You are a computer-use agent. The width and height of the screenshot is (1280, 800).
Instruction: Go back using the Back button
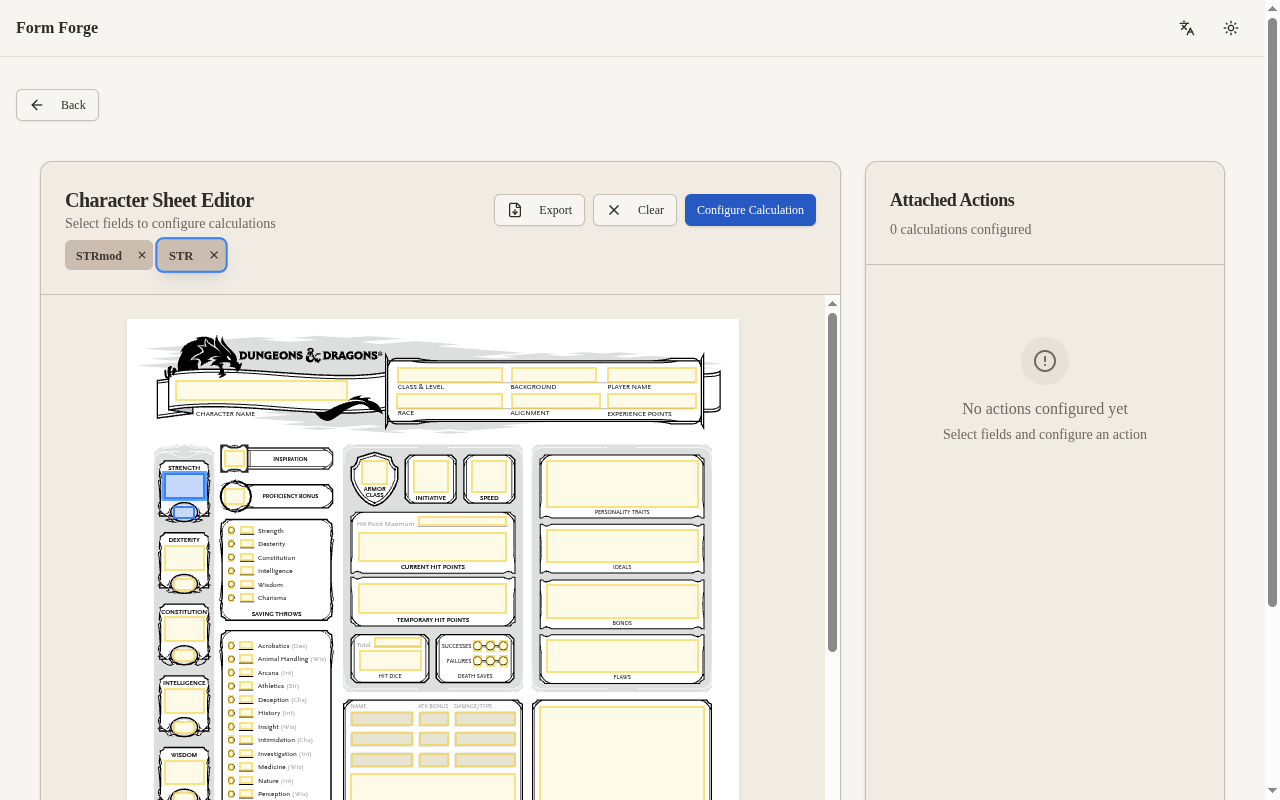pos(57,105)
